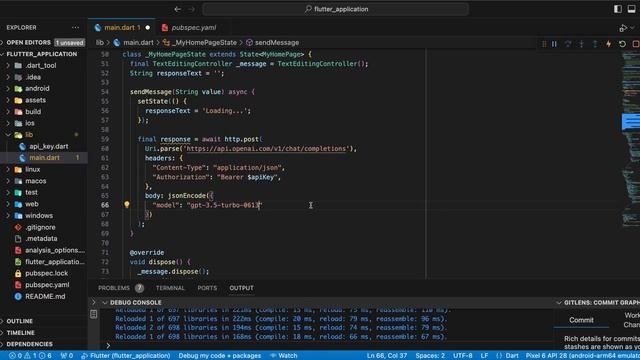The width and height of the screenshot is (640, 360).
Task: Open the .metadata file
Action: pos(44,238)
